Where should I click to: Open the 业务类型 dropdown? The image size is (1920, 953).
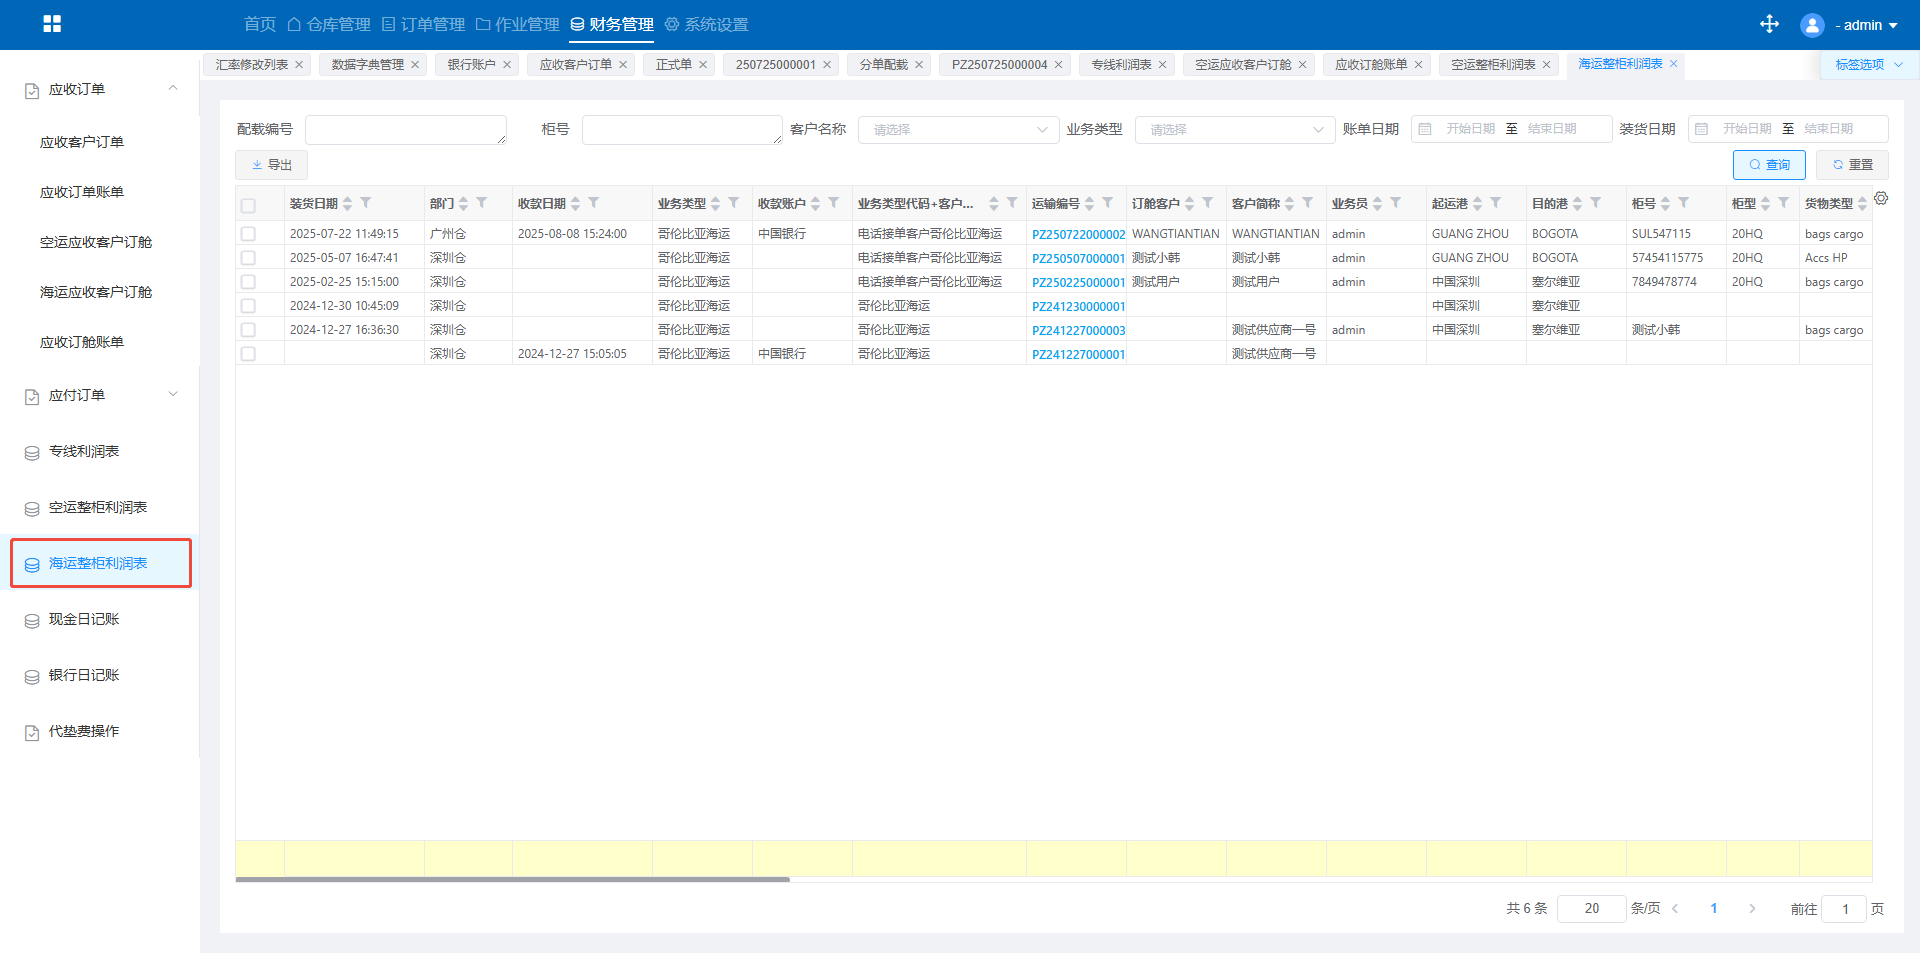(1234, 130)
